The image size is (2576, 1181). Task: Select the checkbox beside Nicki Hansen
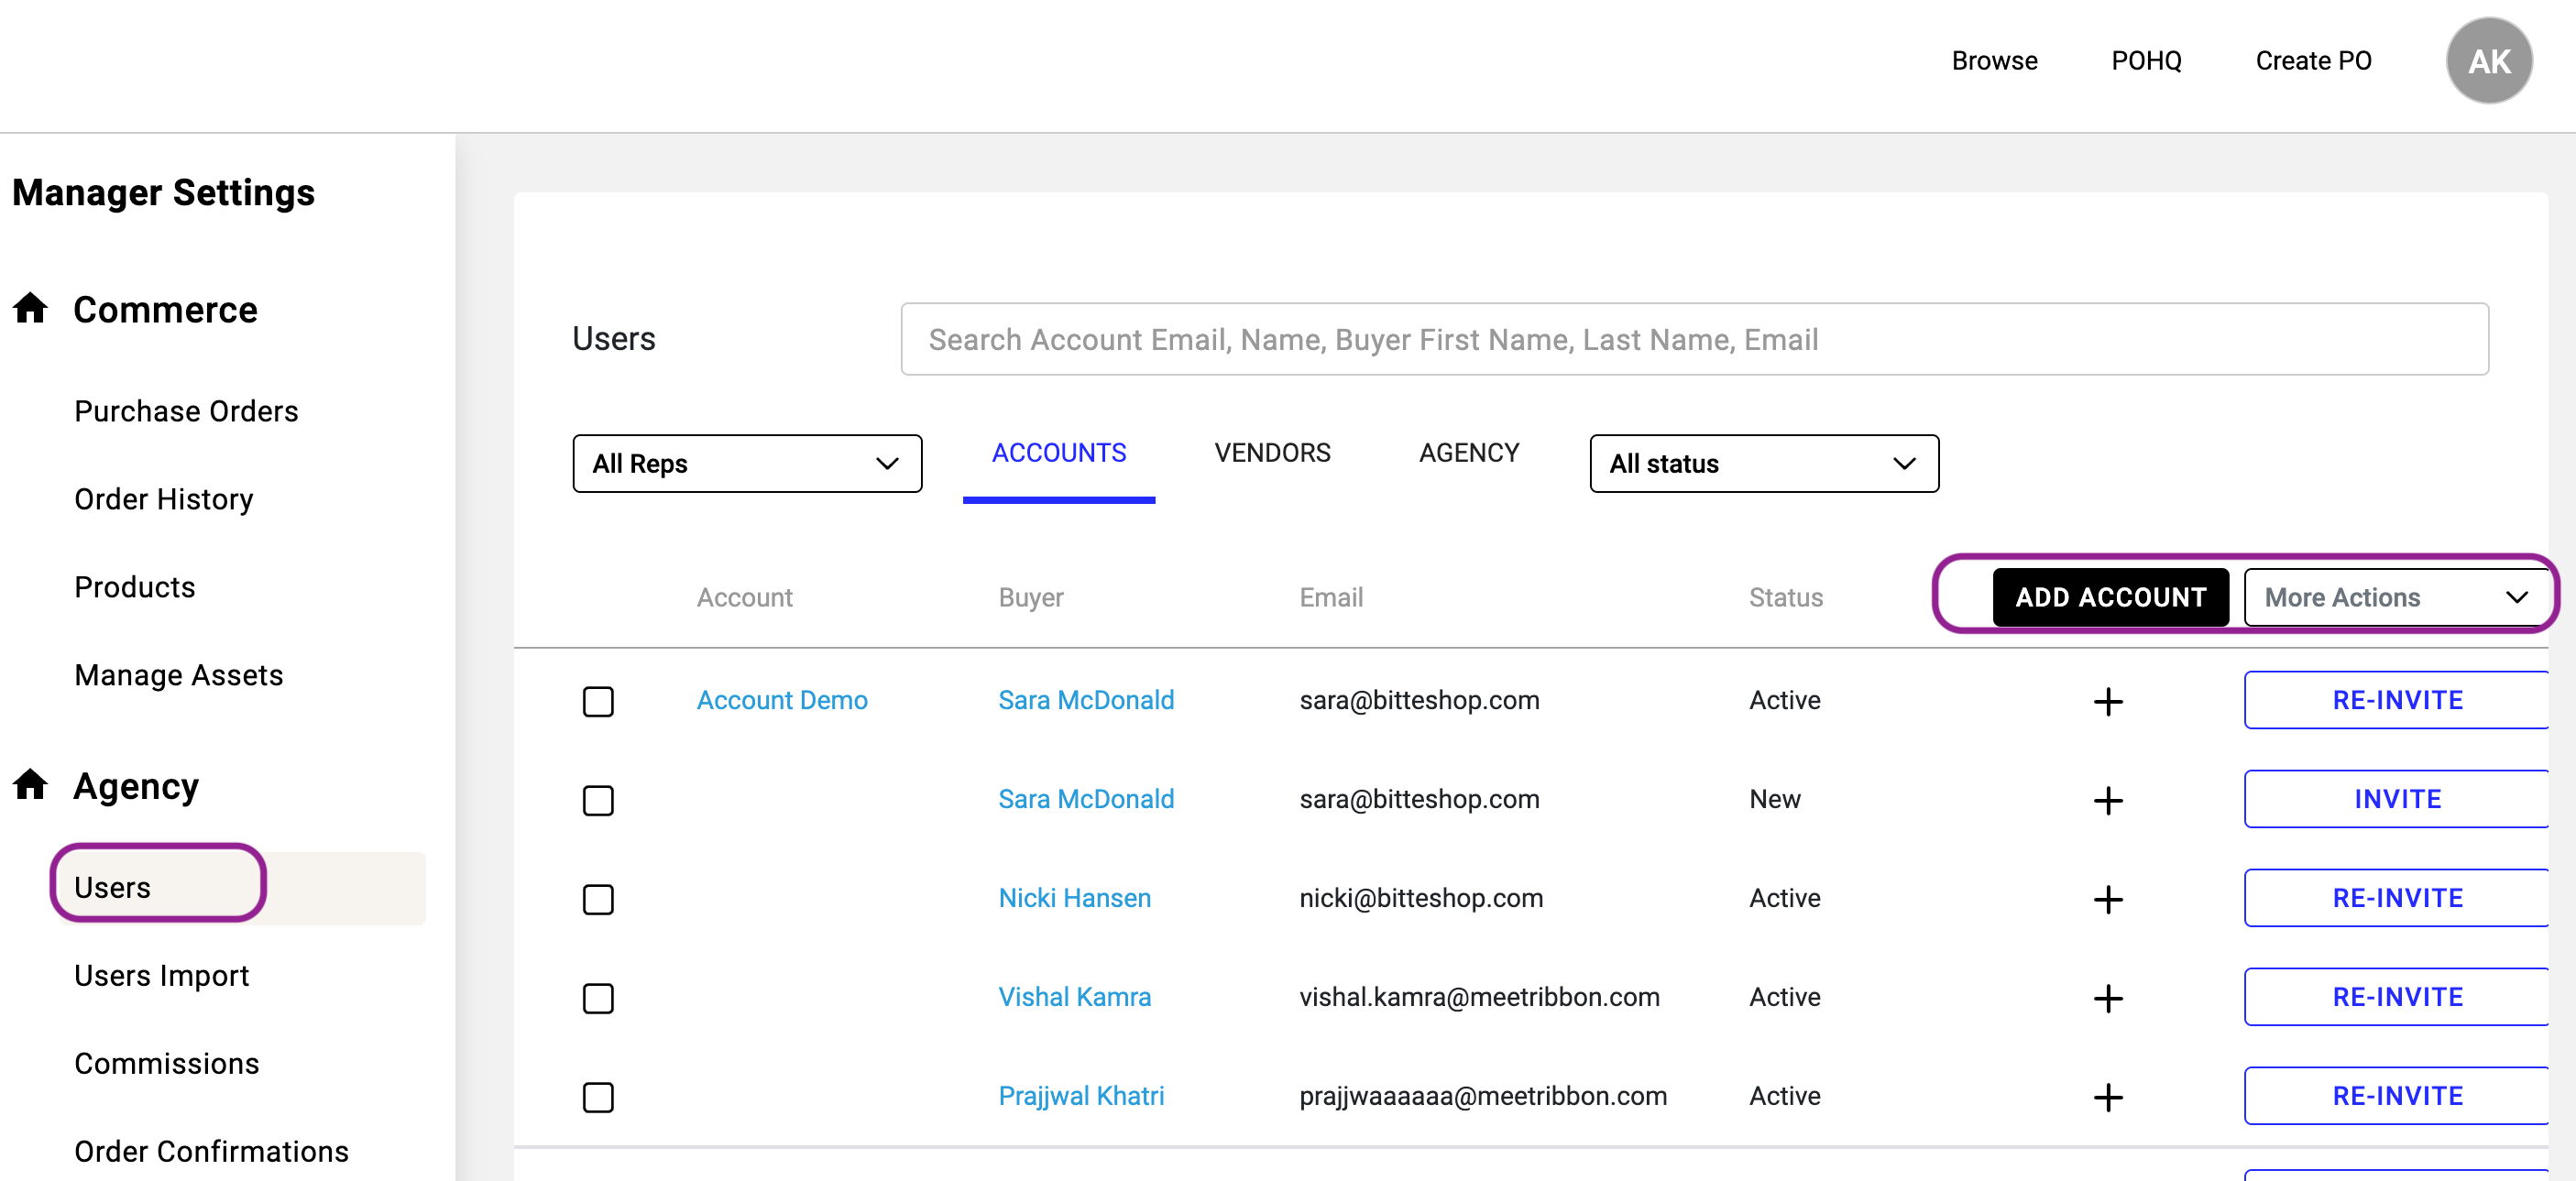598,900
